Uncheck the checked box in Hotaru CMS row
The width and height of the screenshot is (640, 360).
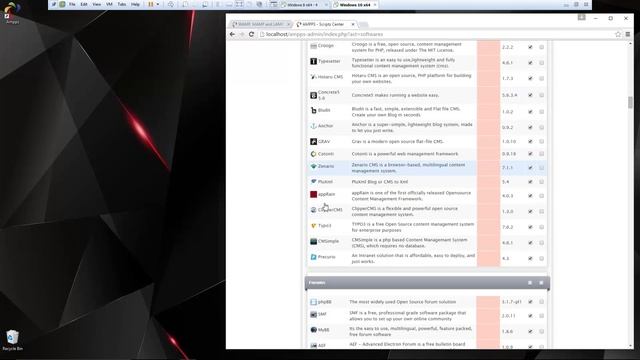pos(530,78)
